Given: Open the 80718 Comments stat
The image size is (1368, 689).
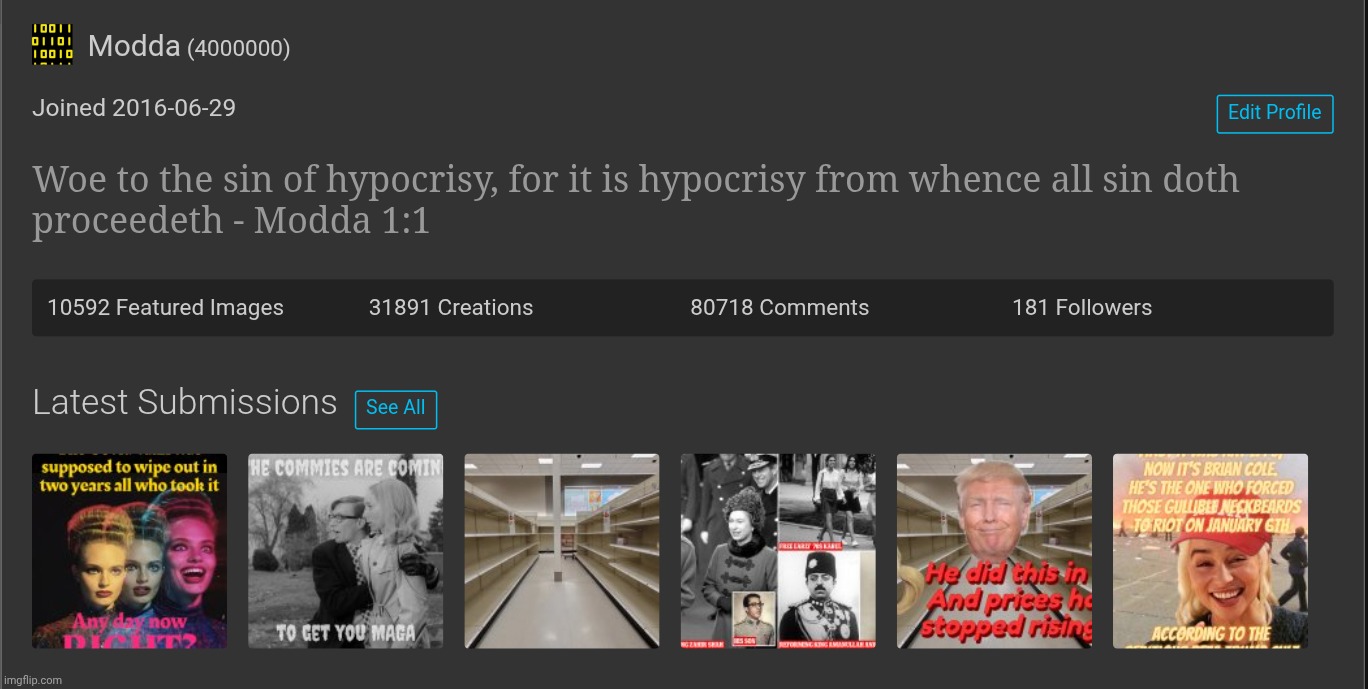Looking at the screenshot, I should 779,308.
